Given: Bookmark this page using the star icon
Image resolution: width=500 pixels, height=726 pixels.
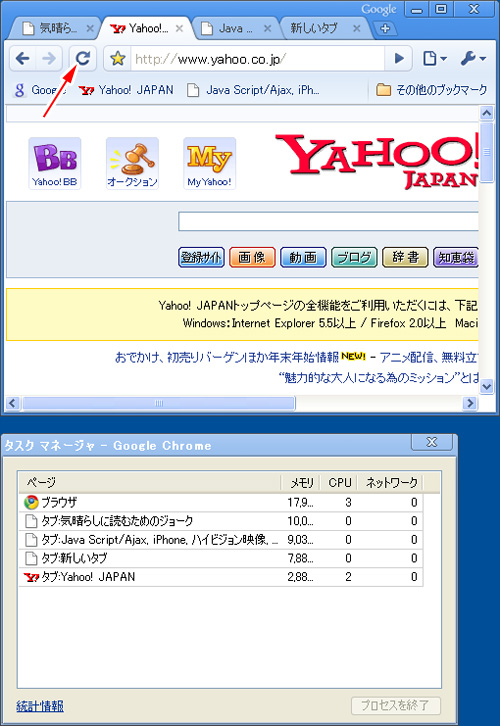Looking at the screenshot, I should 118,58.
